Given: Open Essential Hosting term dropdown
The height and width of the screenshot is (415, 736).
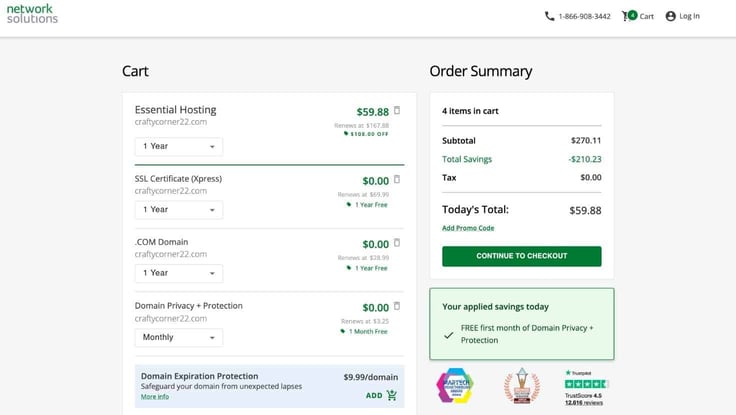Looking at the screenshot, I should tap(179, 146).
